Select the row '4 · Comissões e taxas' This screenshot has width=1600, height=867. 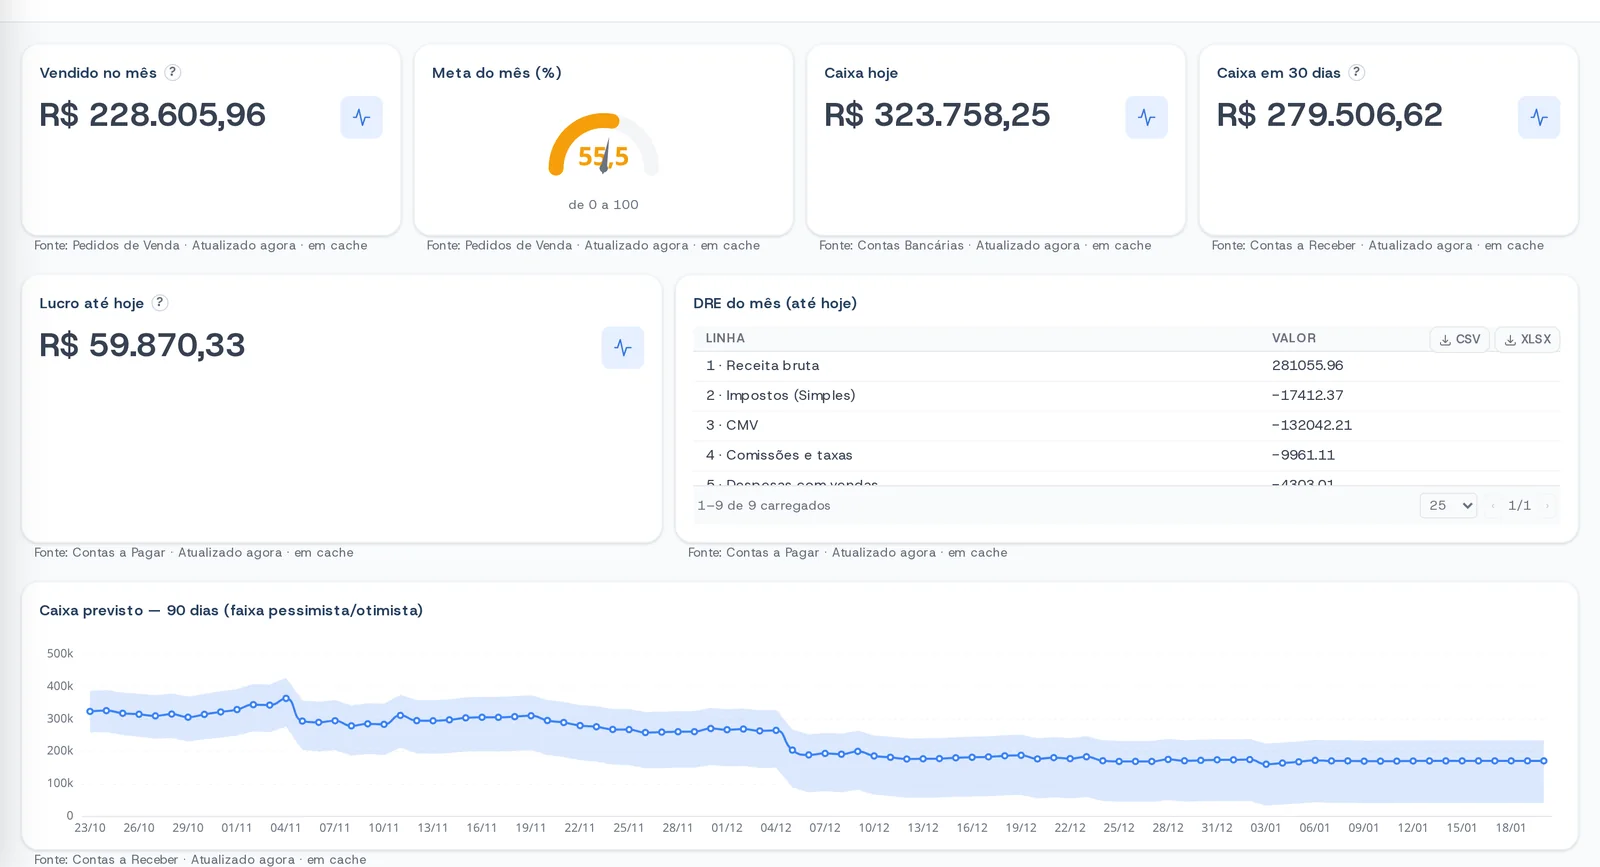click(x=1126, y=455)
